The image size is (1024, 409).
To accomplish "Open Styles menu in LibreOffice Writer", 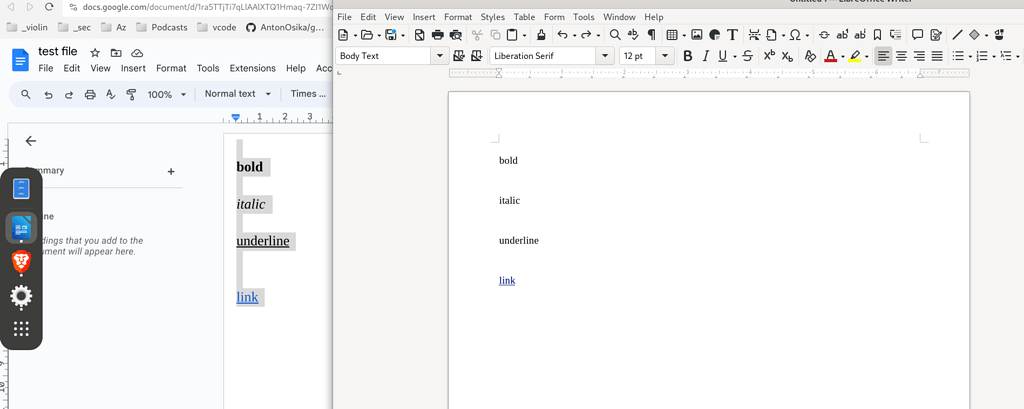I will point(492,17).
